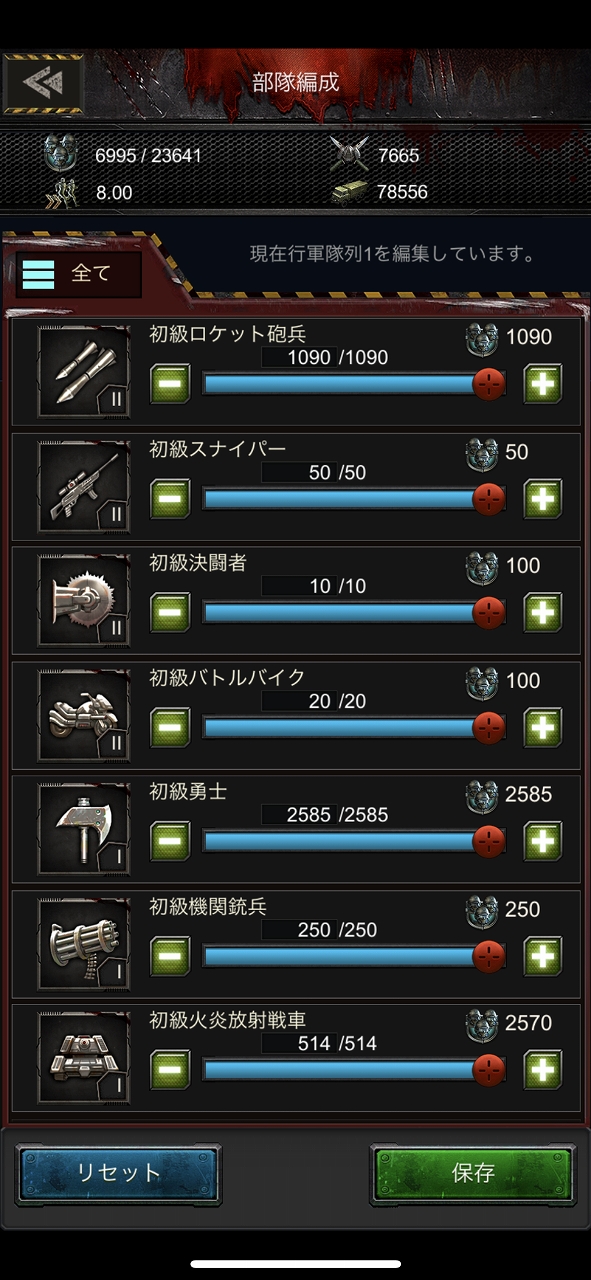Tap the 初級火炎放射戦車 tank icon

coord(84,1057)
